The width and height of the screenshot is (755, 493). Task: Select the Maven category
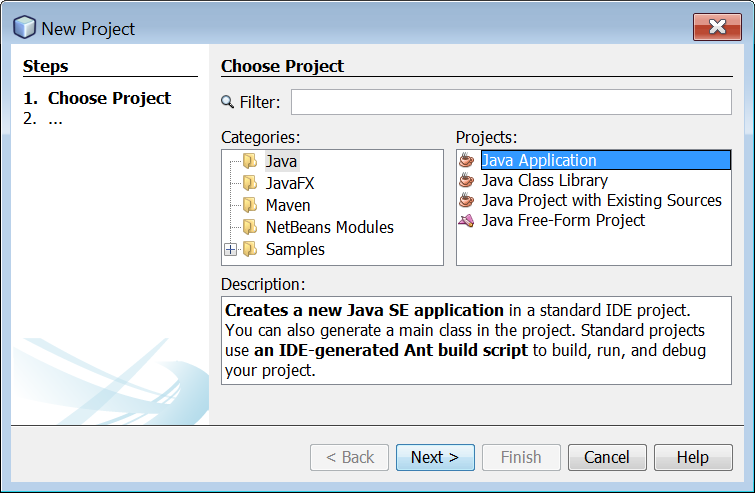point(288,205)
